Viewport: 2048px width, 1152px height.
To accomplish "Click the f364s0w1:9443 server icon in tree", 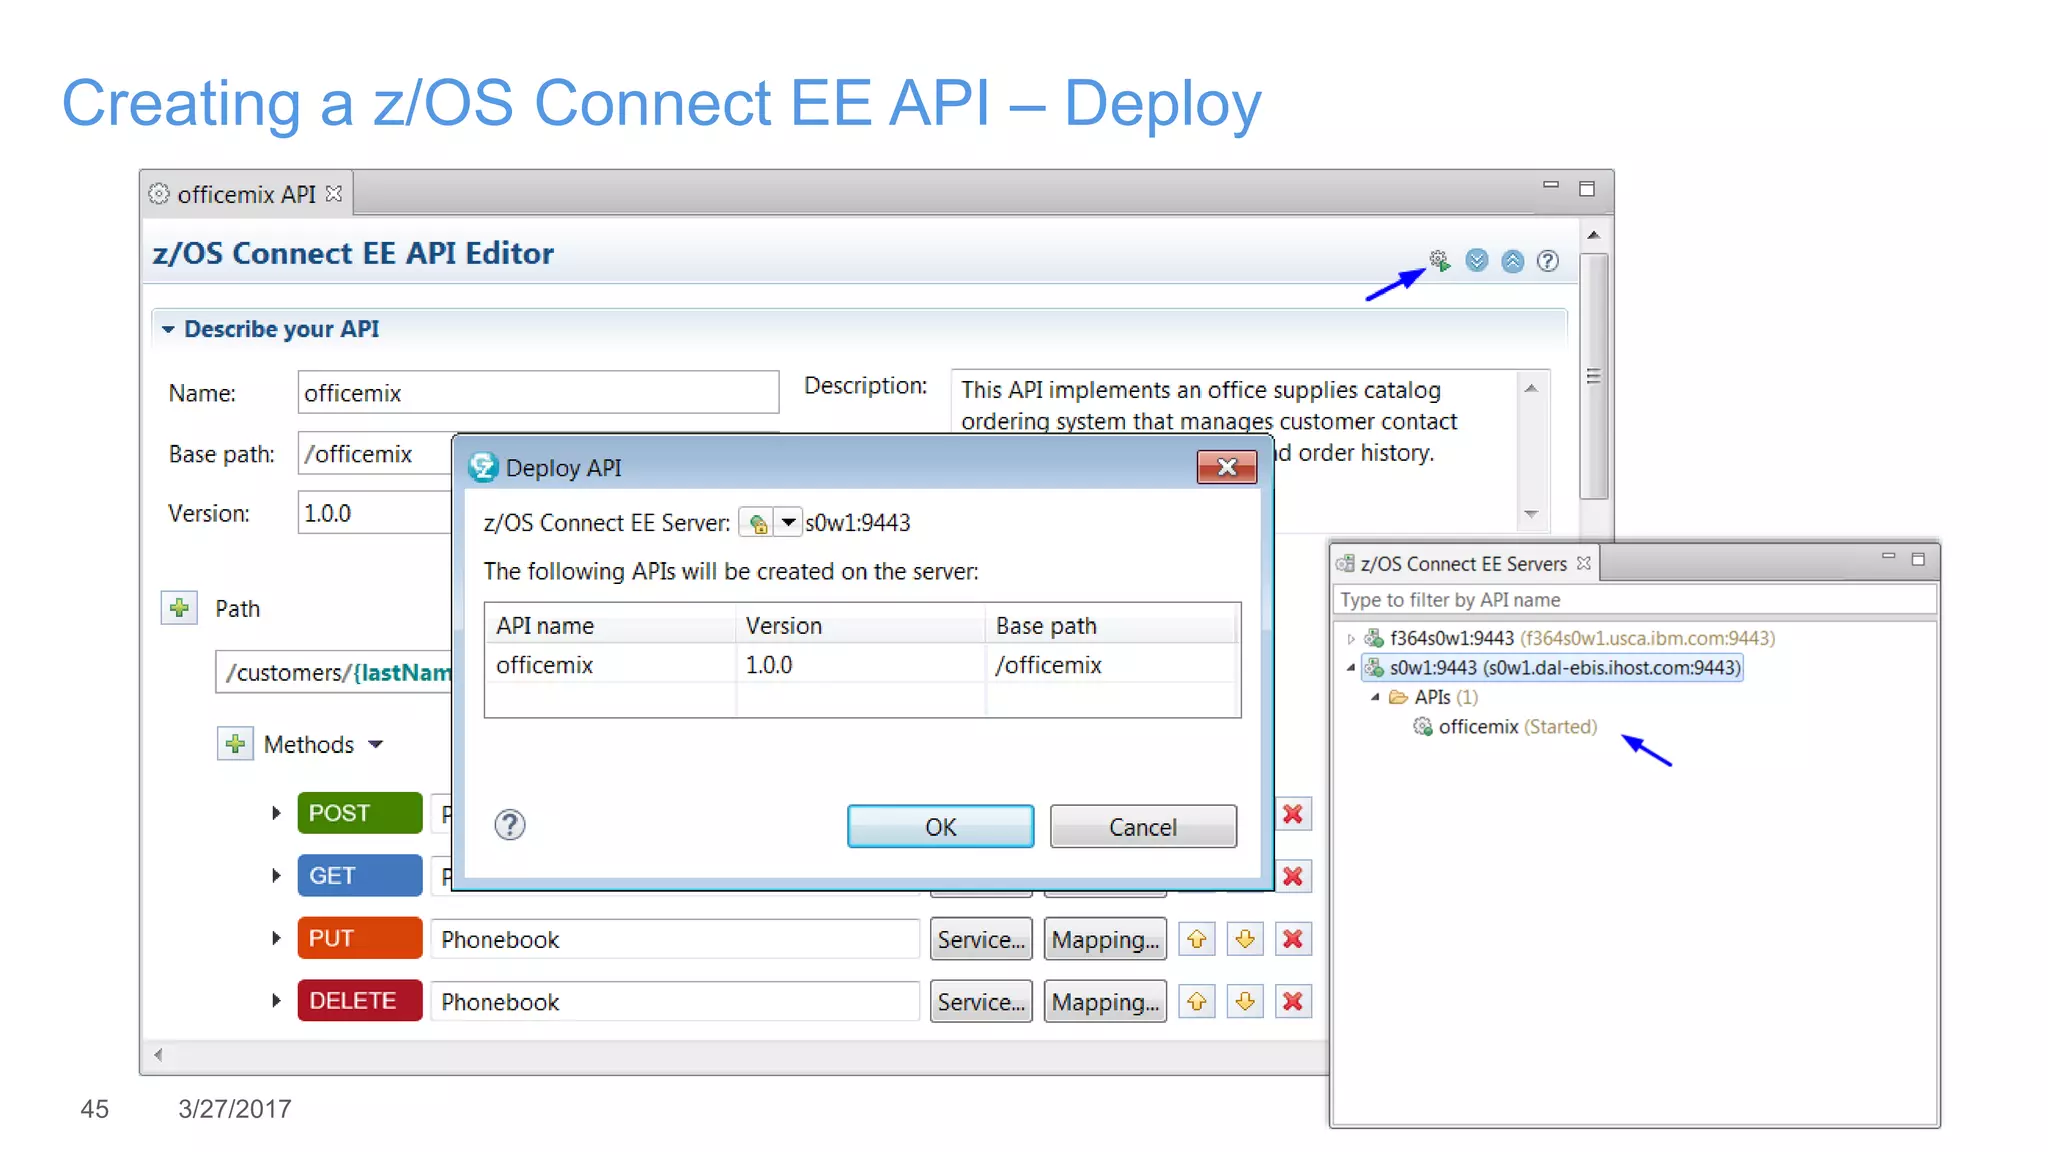I will [x=1375, y=638].
